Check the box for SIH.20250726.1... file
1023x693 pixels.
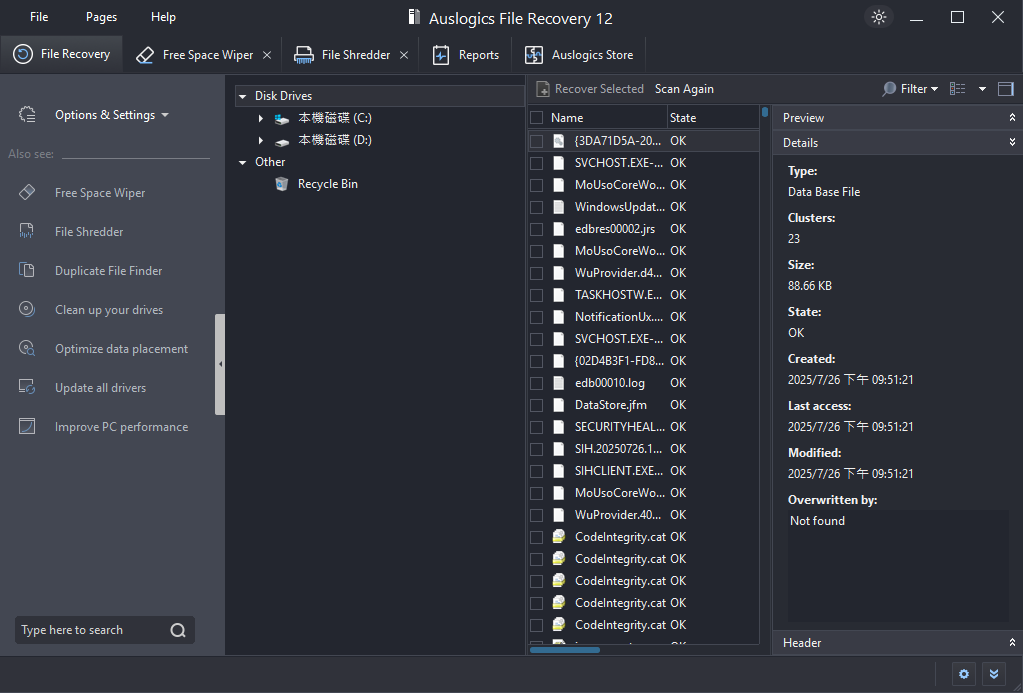point(536,449)
